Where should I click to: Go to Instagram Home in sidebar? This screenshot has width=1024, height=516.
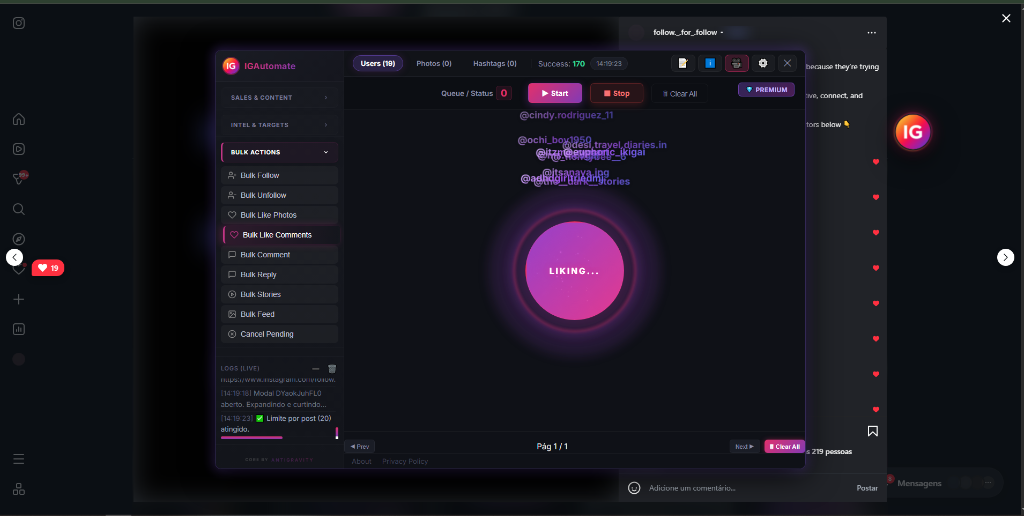tap(19, 119)
